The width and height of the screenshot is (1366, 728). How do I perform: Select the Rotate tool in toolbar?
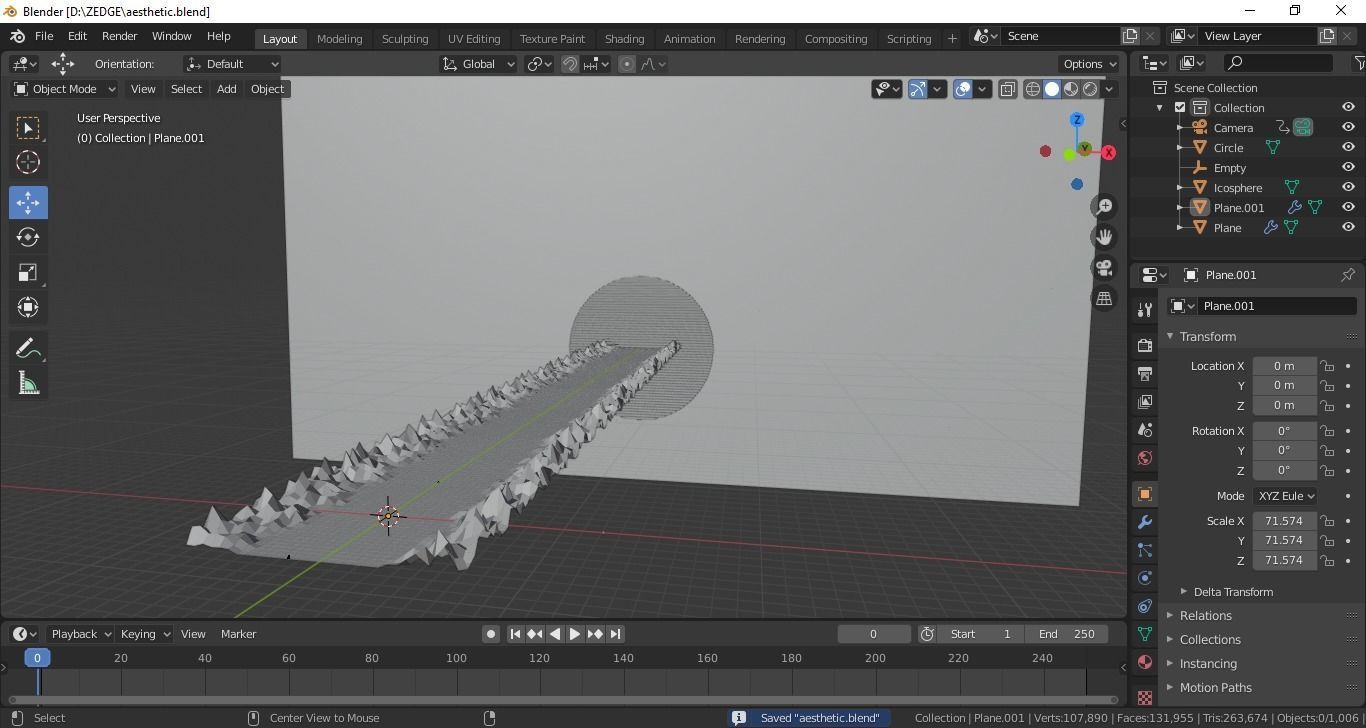coord(28,237)
